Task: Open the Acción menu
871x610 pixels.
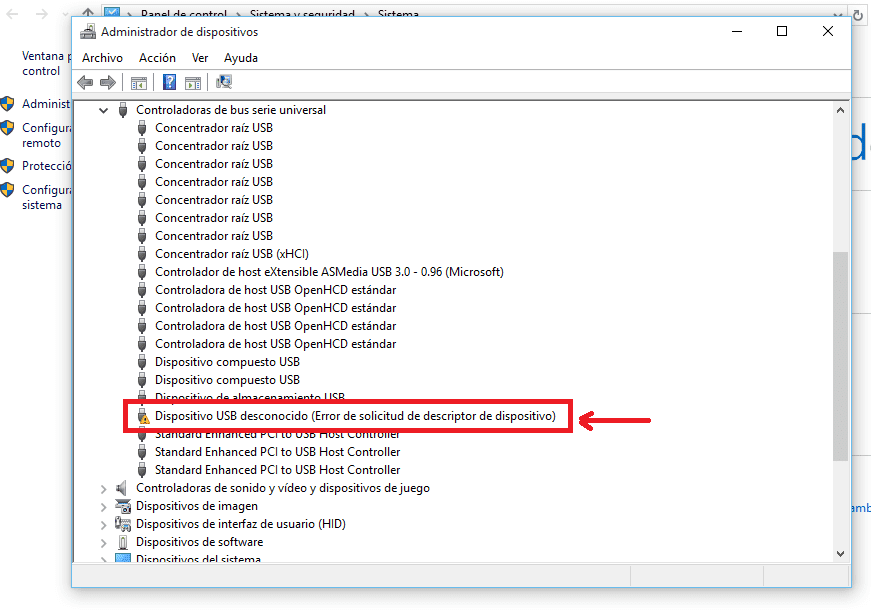Action: point(157,58)
